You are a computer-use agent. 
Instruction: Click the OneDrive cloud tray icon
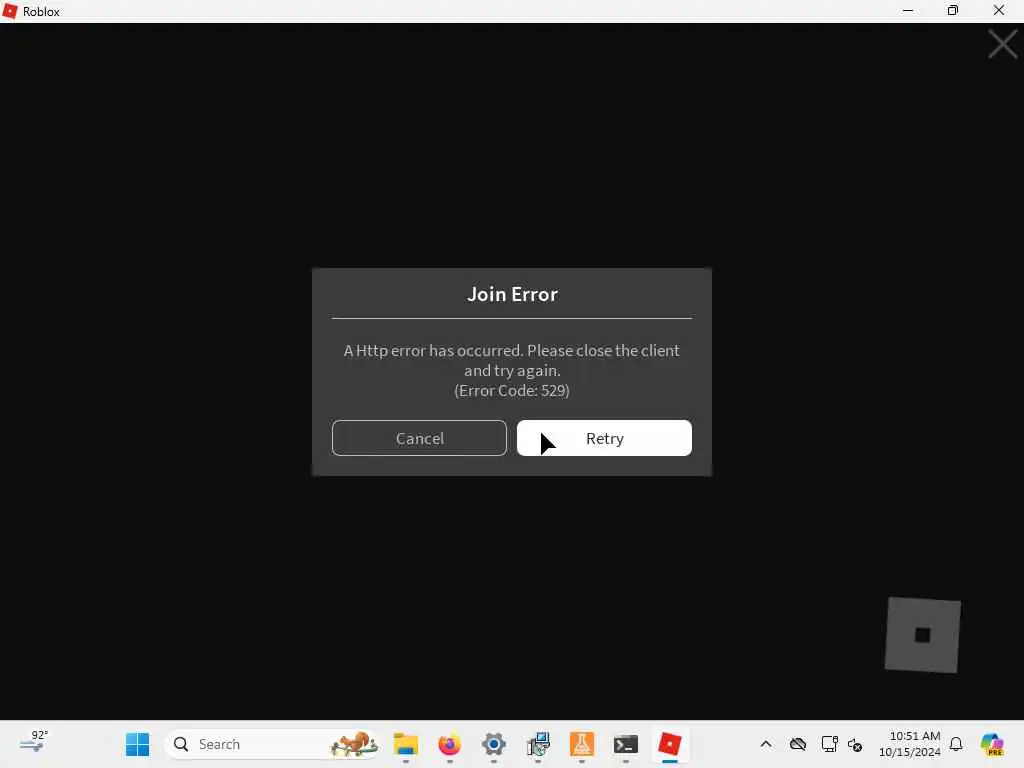798,744
